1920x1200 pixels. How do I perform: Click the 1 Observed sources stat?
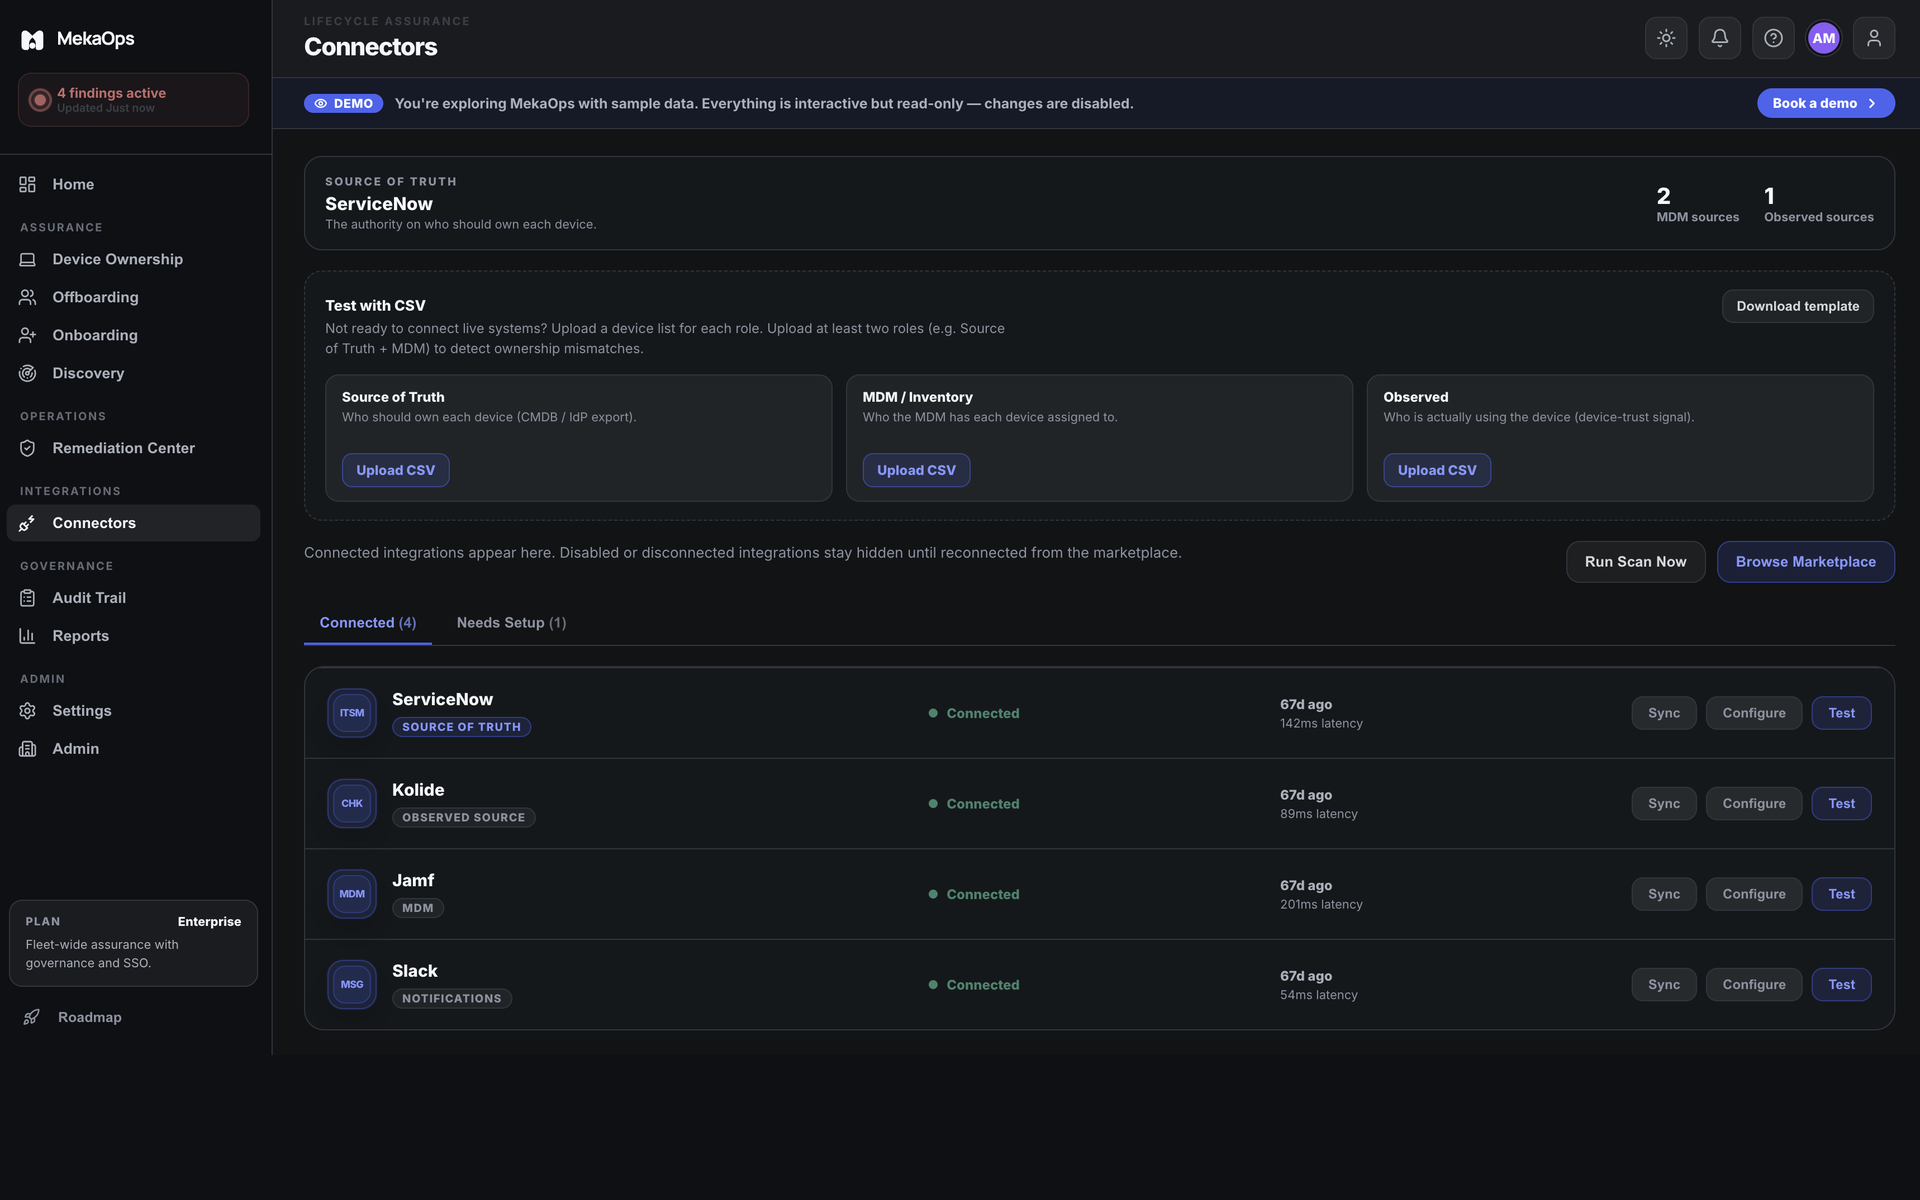[x=1818, y=204]
